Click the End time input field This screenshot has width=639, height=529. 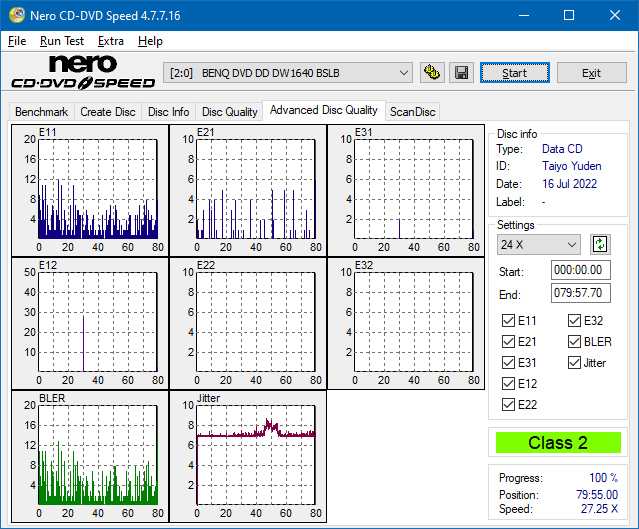[580, 293]
